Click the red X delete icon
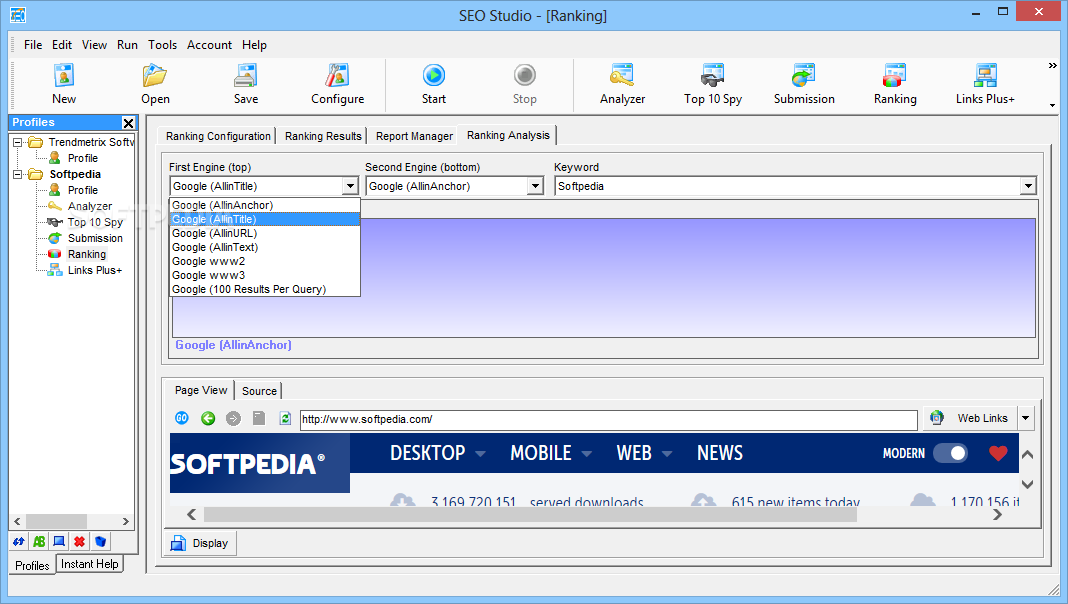The height and width of the screenshot is (604, 1068). tap(80, 541)
